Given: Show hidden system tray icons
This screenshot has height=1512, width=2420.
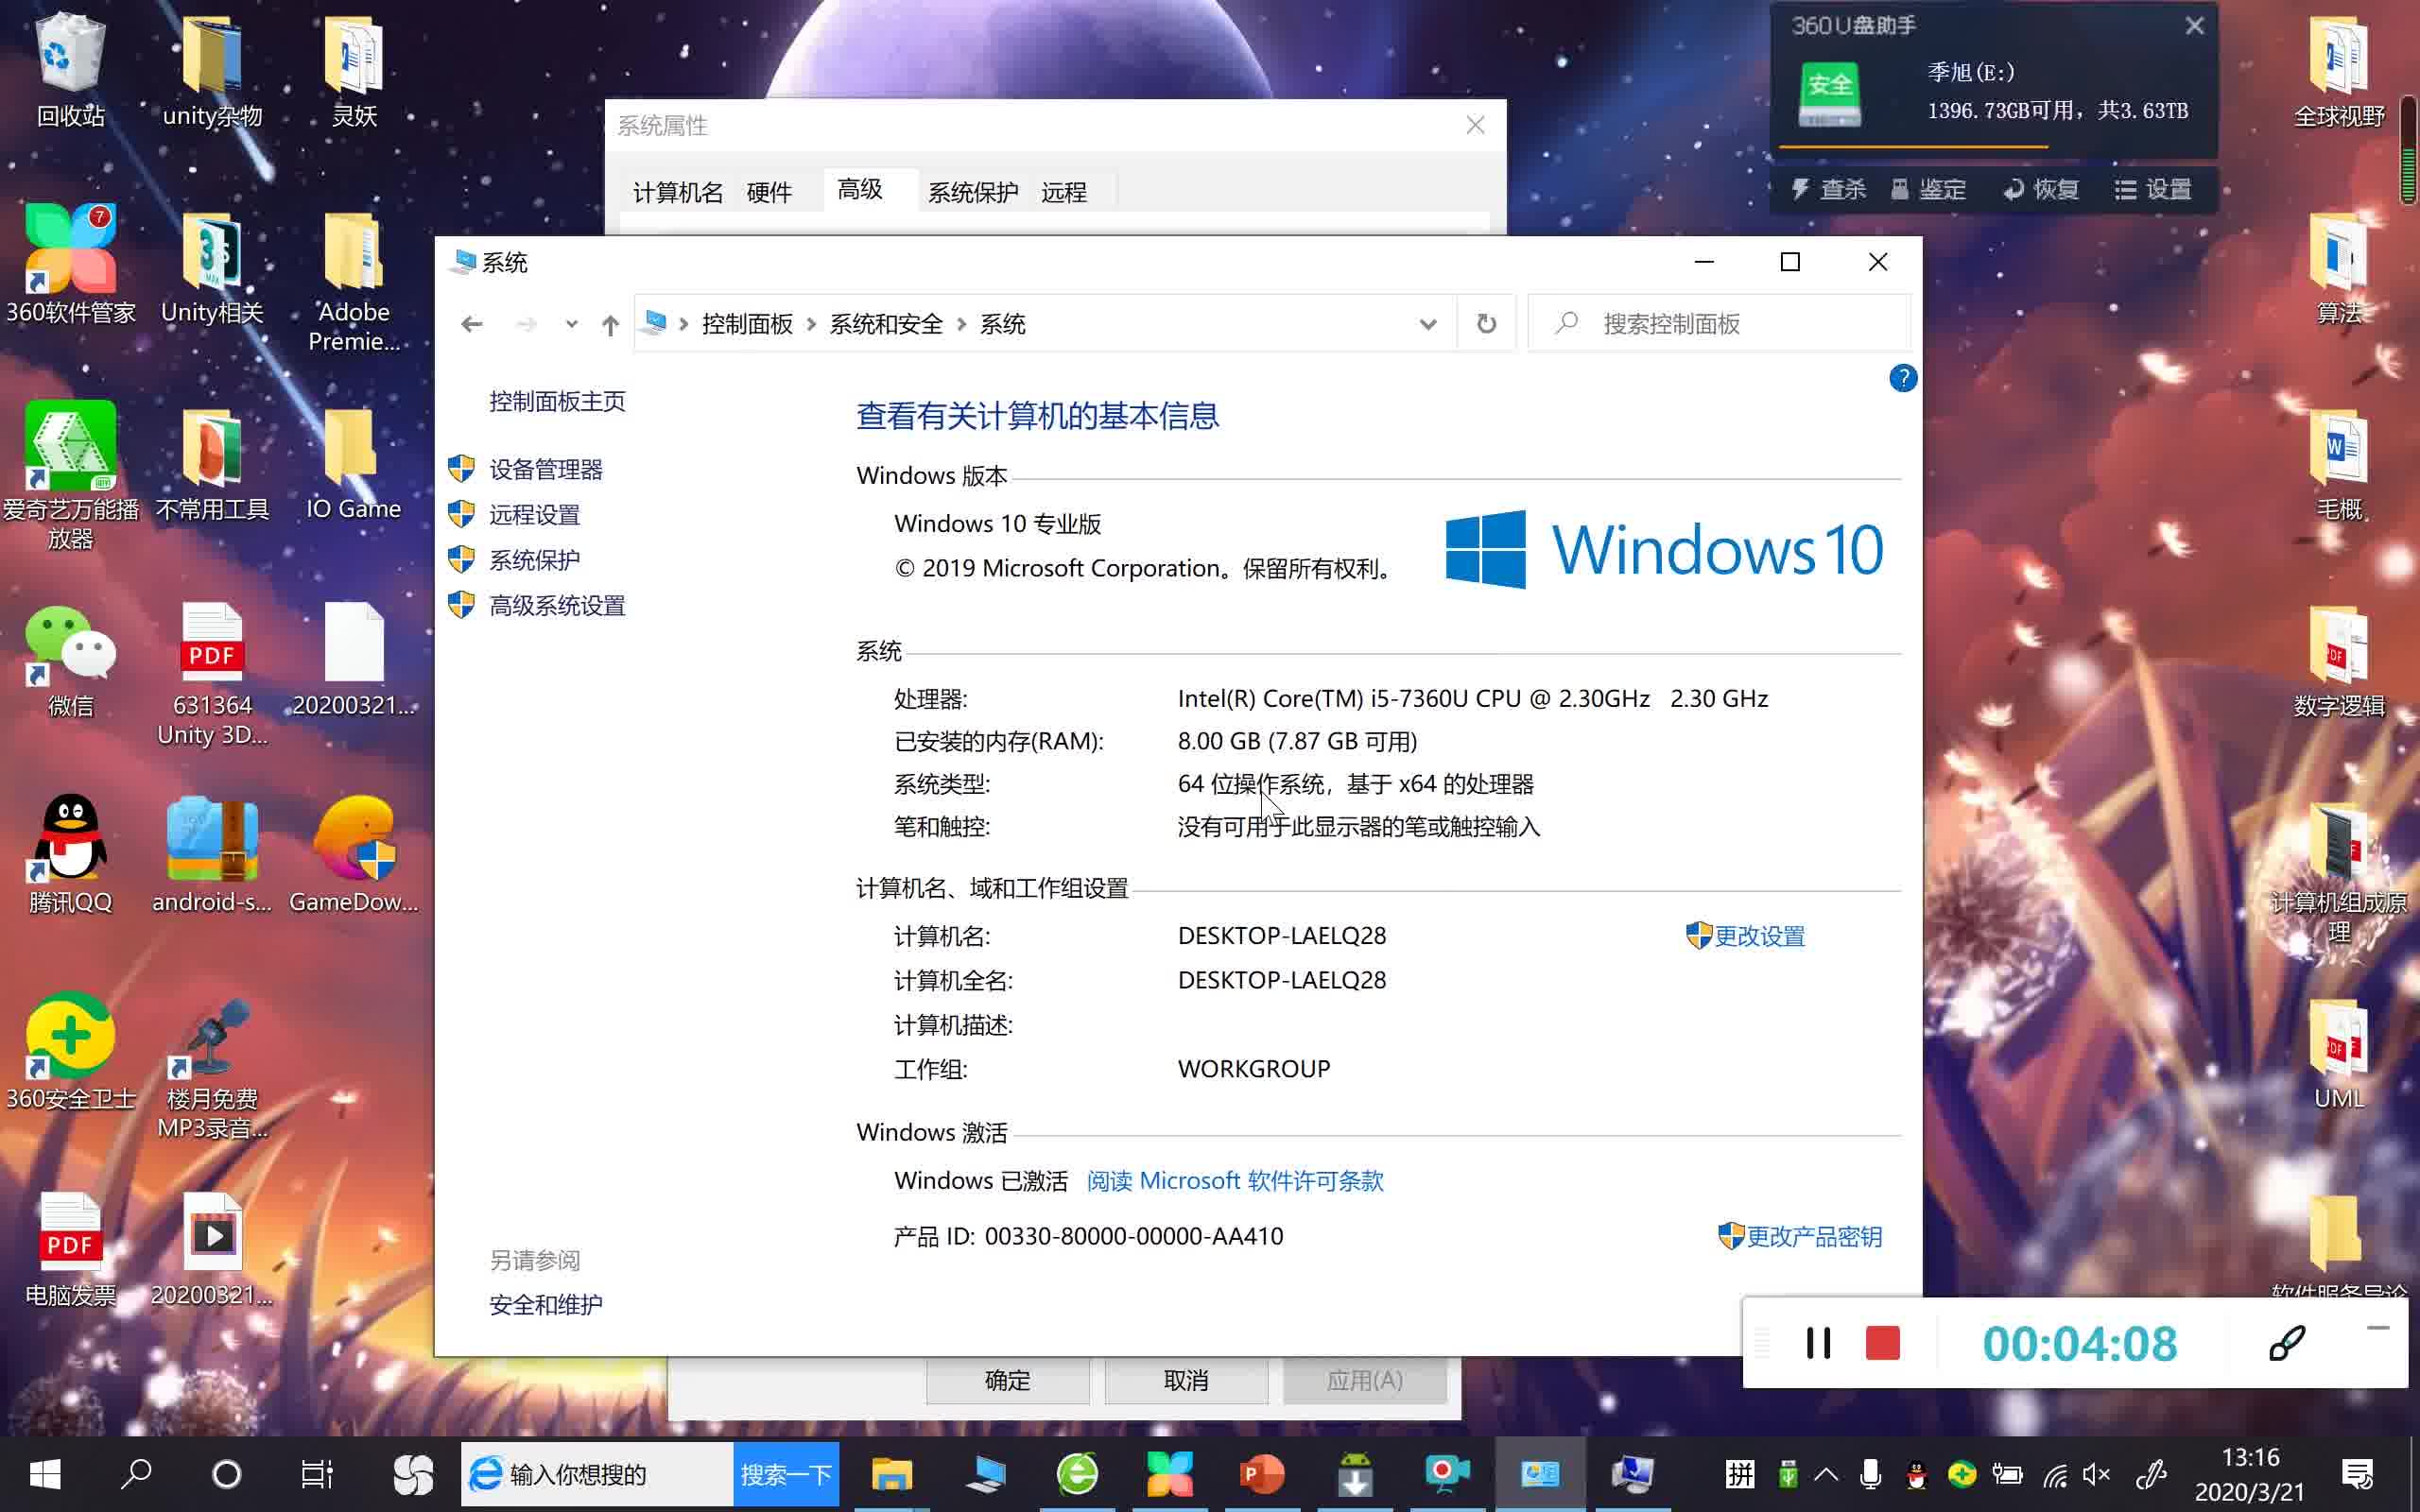Looking at the screenshot, I should [1826, 1474].
